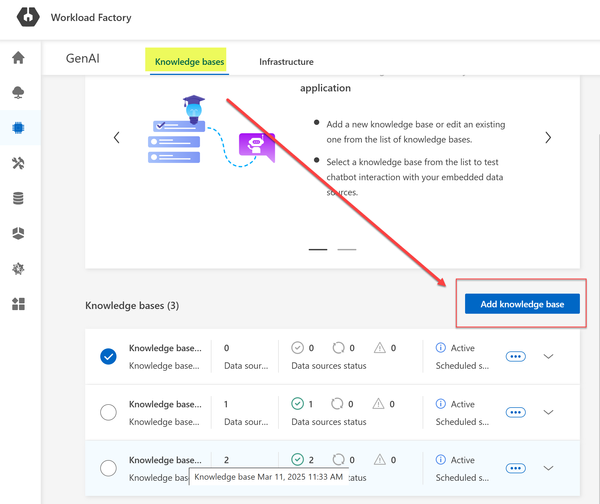Viewport: 600px width, 504px height.
Task: Open the cube blocks sidebar icon
Action: 18,233
